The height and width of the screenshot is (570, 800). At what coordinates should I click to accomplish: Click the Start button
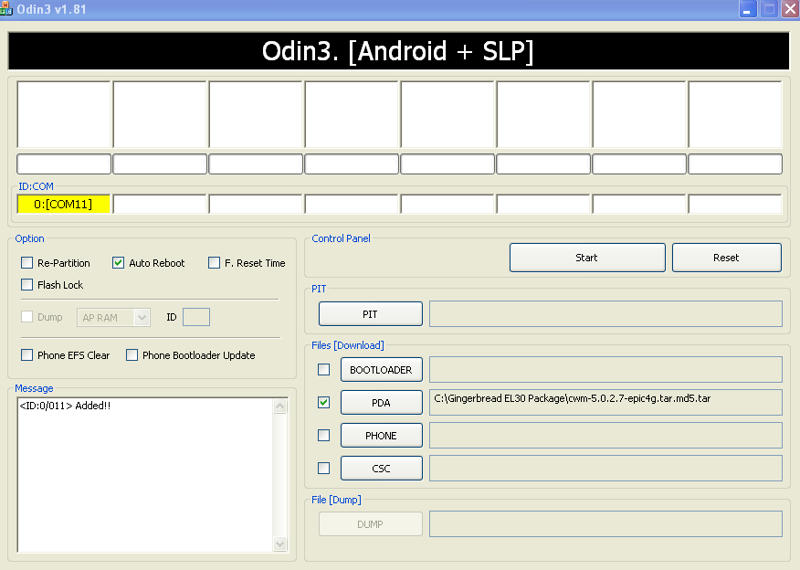587,258
